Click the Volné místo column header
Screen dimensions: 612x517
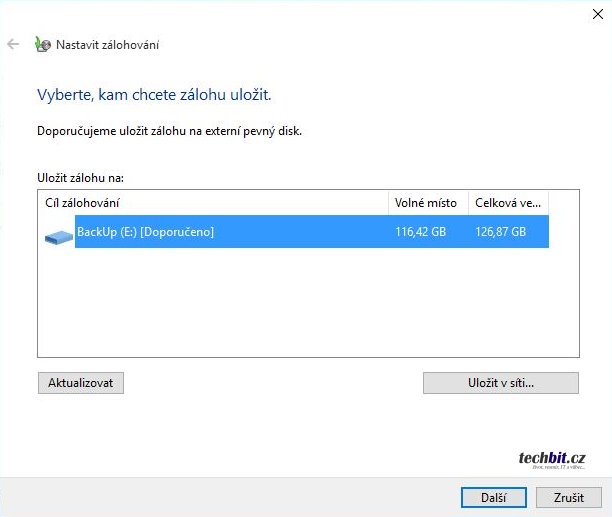pos(427,203)
